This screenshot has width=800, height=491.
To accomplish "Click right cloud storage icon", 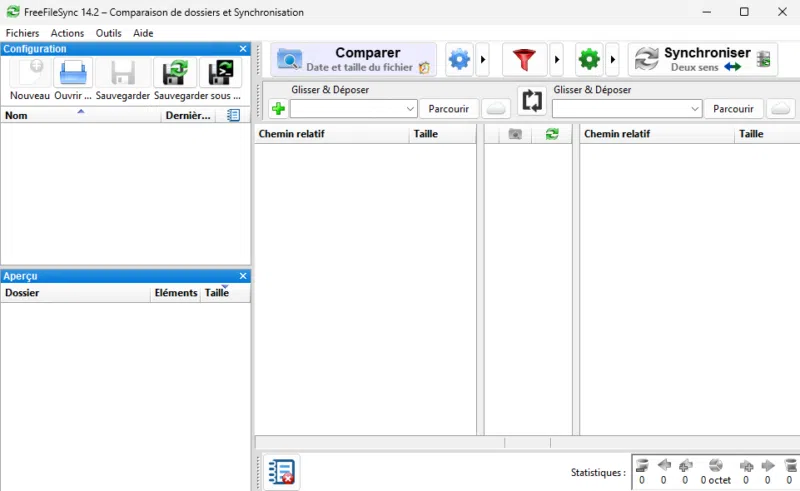I will [780, 109].
